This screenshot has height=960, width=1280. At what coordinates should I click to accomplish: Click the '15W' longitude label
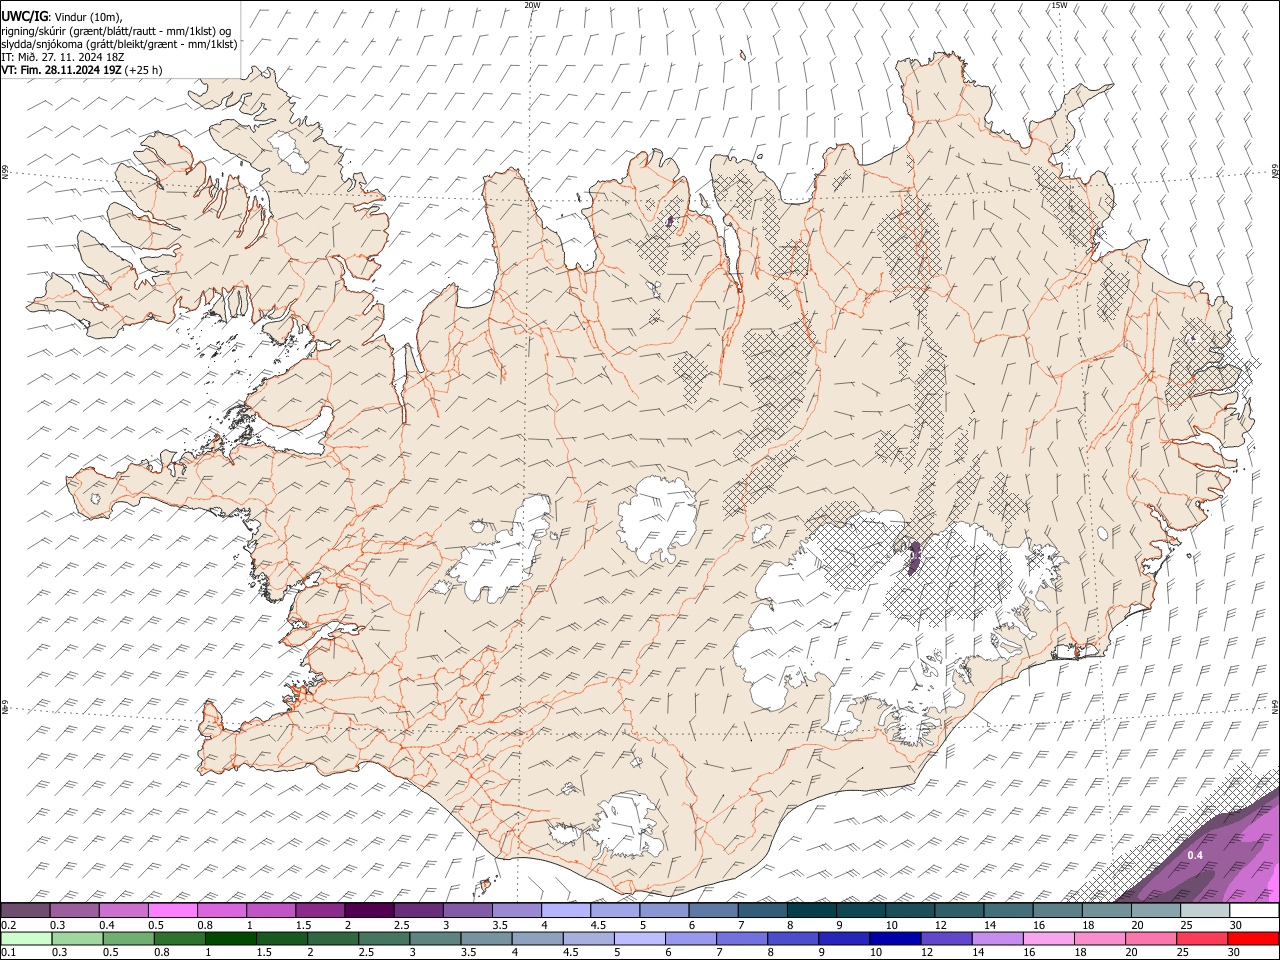1059,5
